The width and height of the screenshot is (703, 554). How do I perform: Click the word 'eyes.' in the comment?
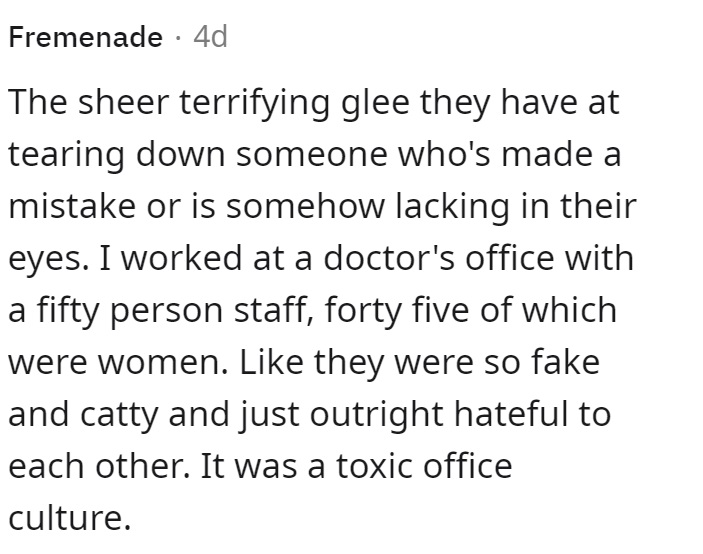tap(48, 260)
